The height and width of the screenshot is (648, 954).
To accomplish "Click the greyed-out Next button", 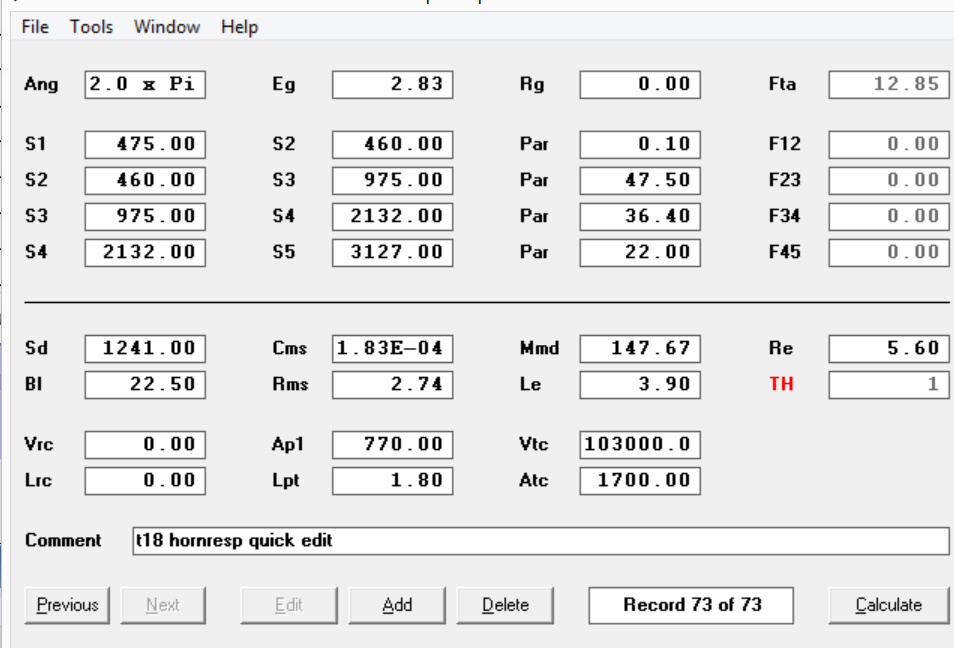I will pyautogui.click(x=163, y=605).
